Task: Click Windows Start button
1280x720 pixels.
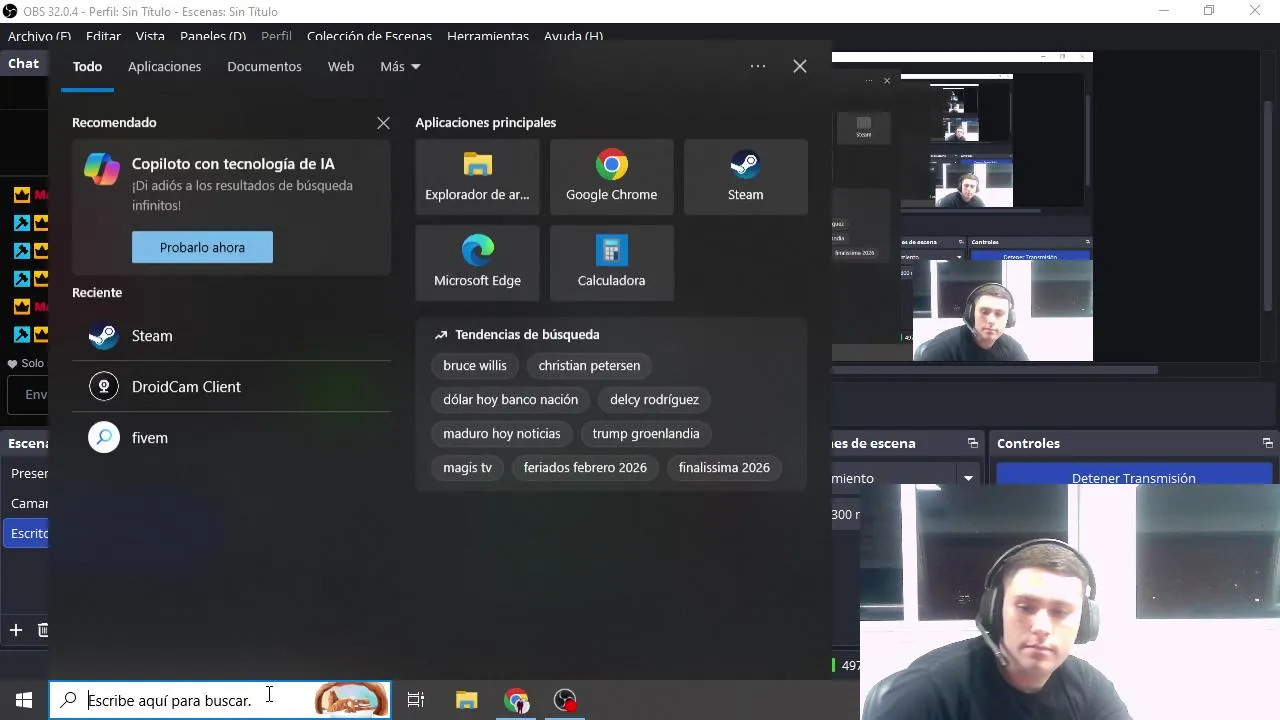Action: 24,700
